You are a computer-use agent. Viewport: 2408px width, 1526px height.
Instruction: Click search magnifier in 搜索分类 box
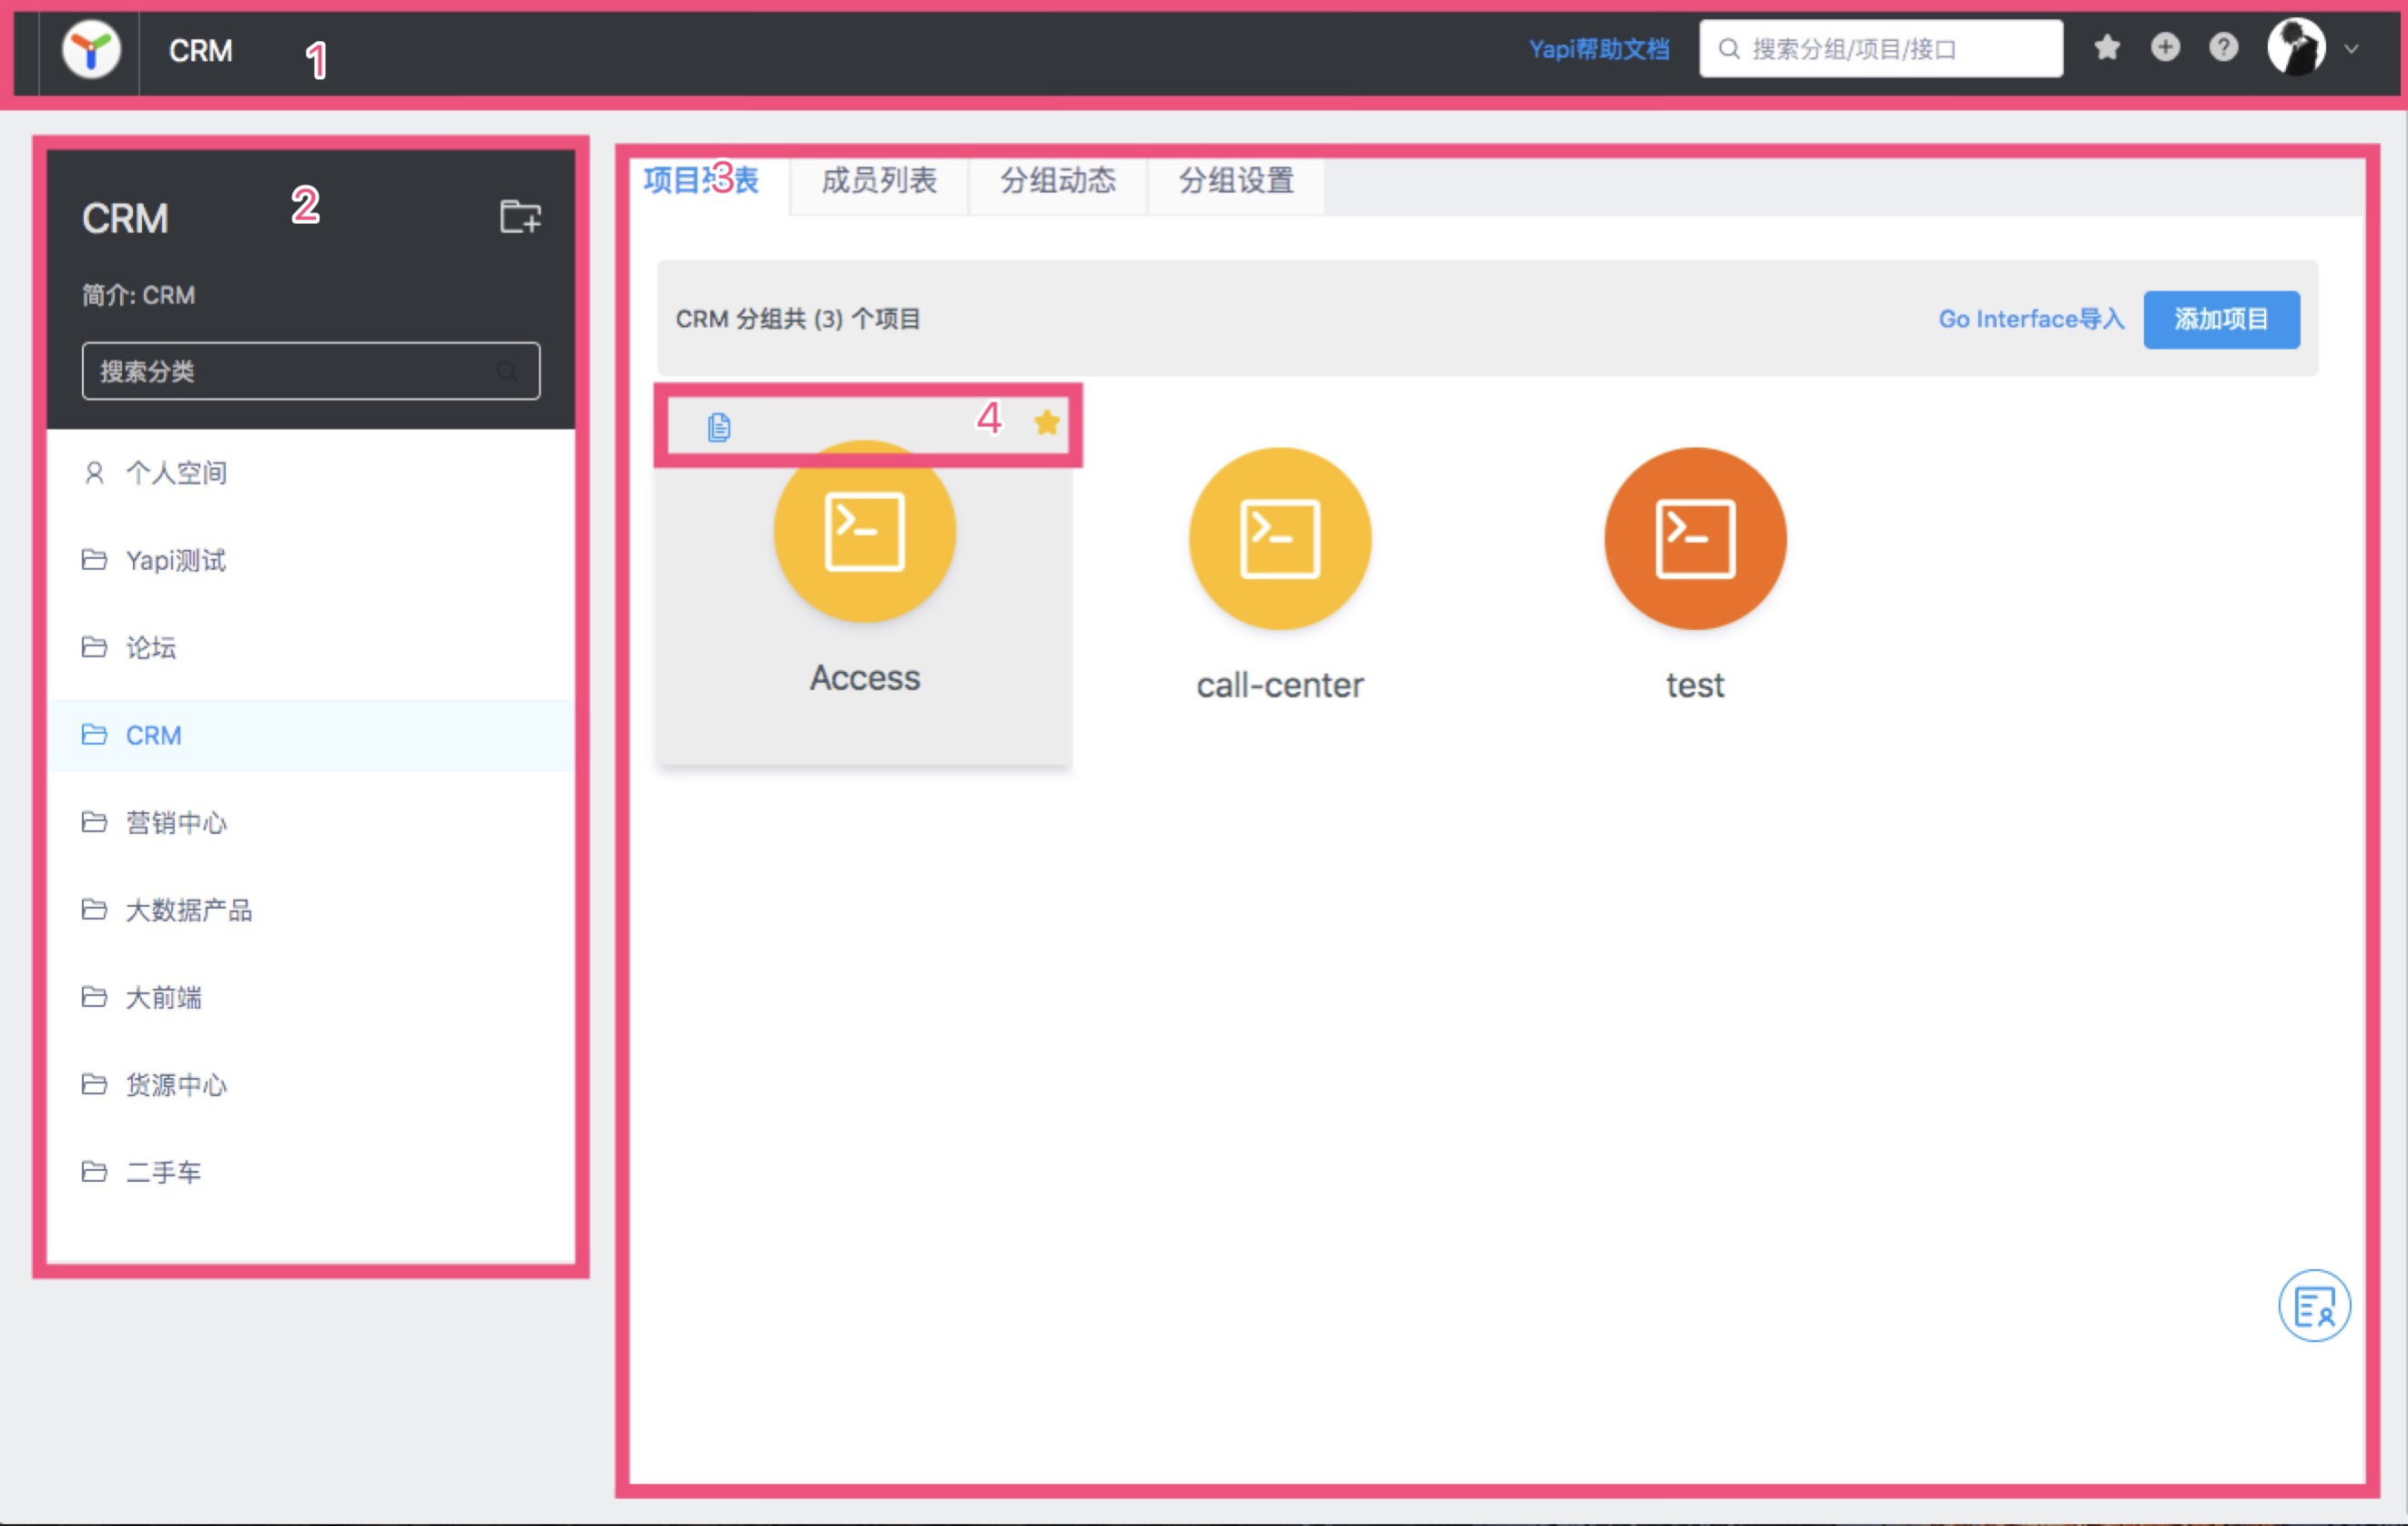tap(508, 371)
